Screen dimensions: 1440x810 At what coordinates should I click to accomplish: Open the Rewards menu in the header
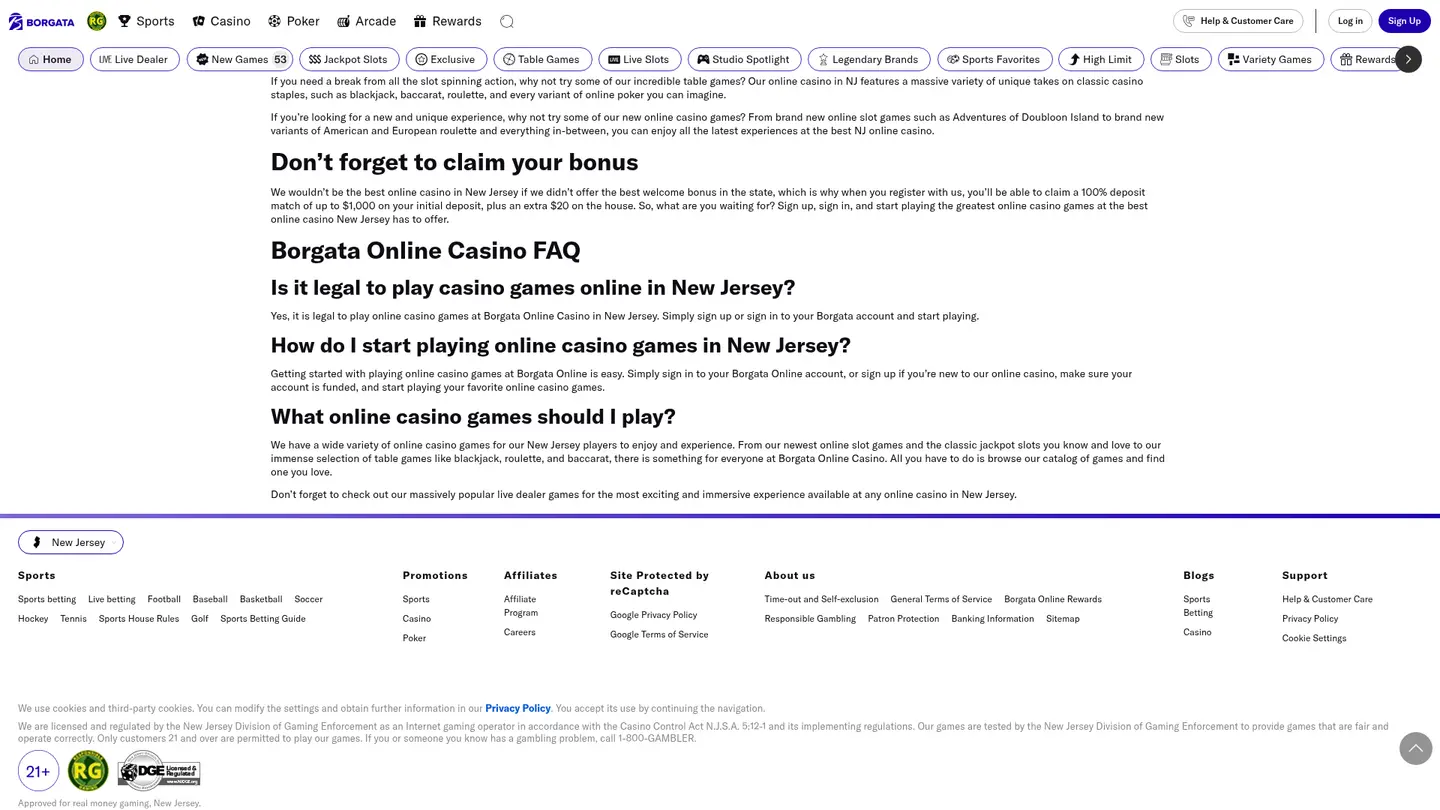click(447, 21)
